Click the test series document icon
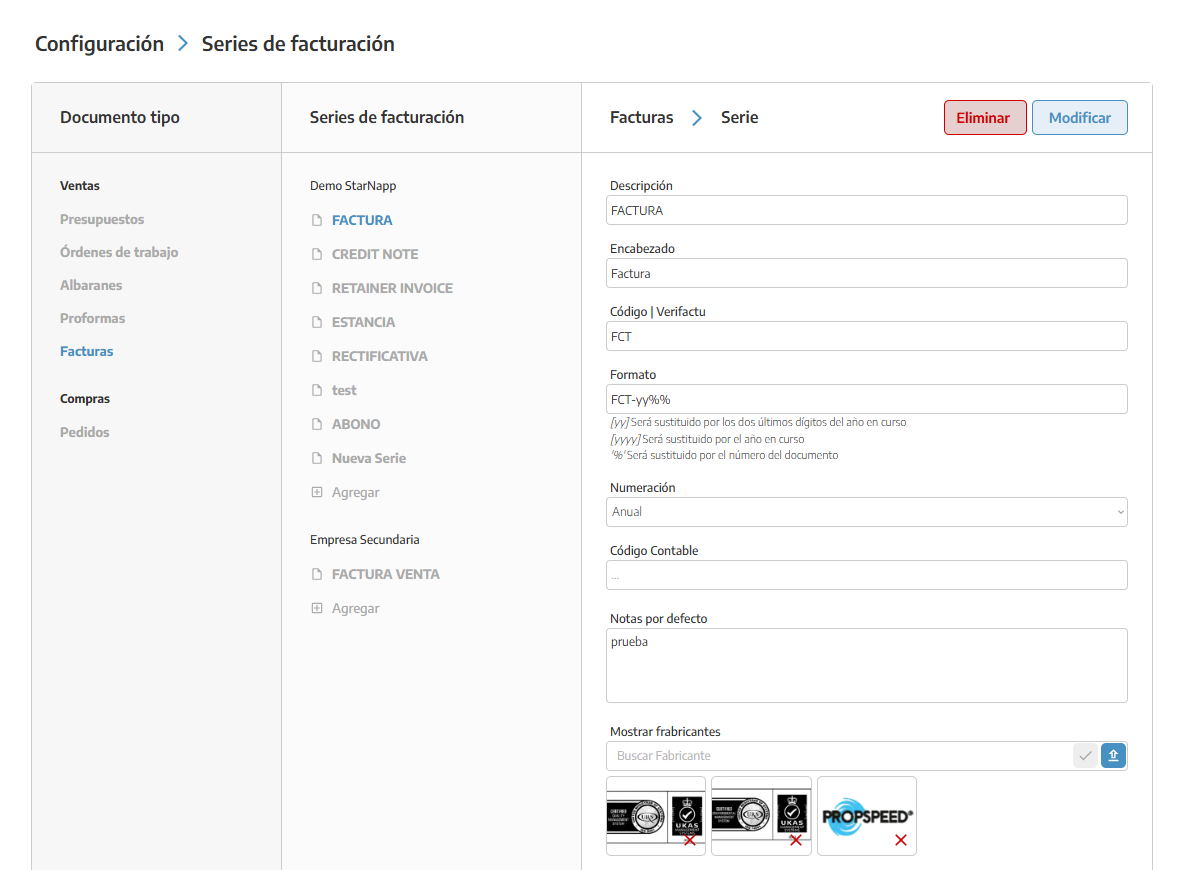This screenshot has height=870, width=1177. pos(317,390)
